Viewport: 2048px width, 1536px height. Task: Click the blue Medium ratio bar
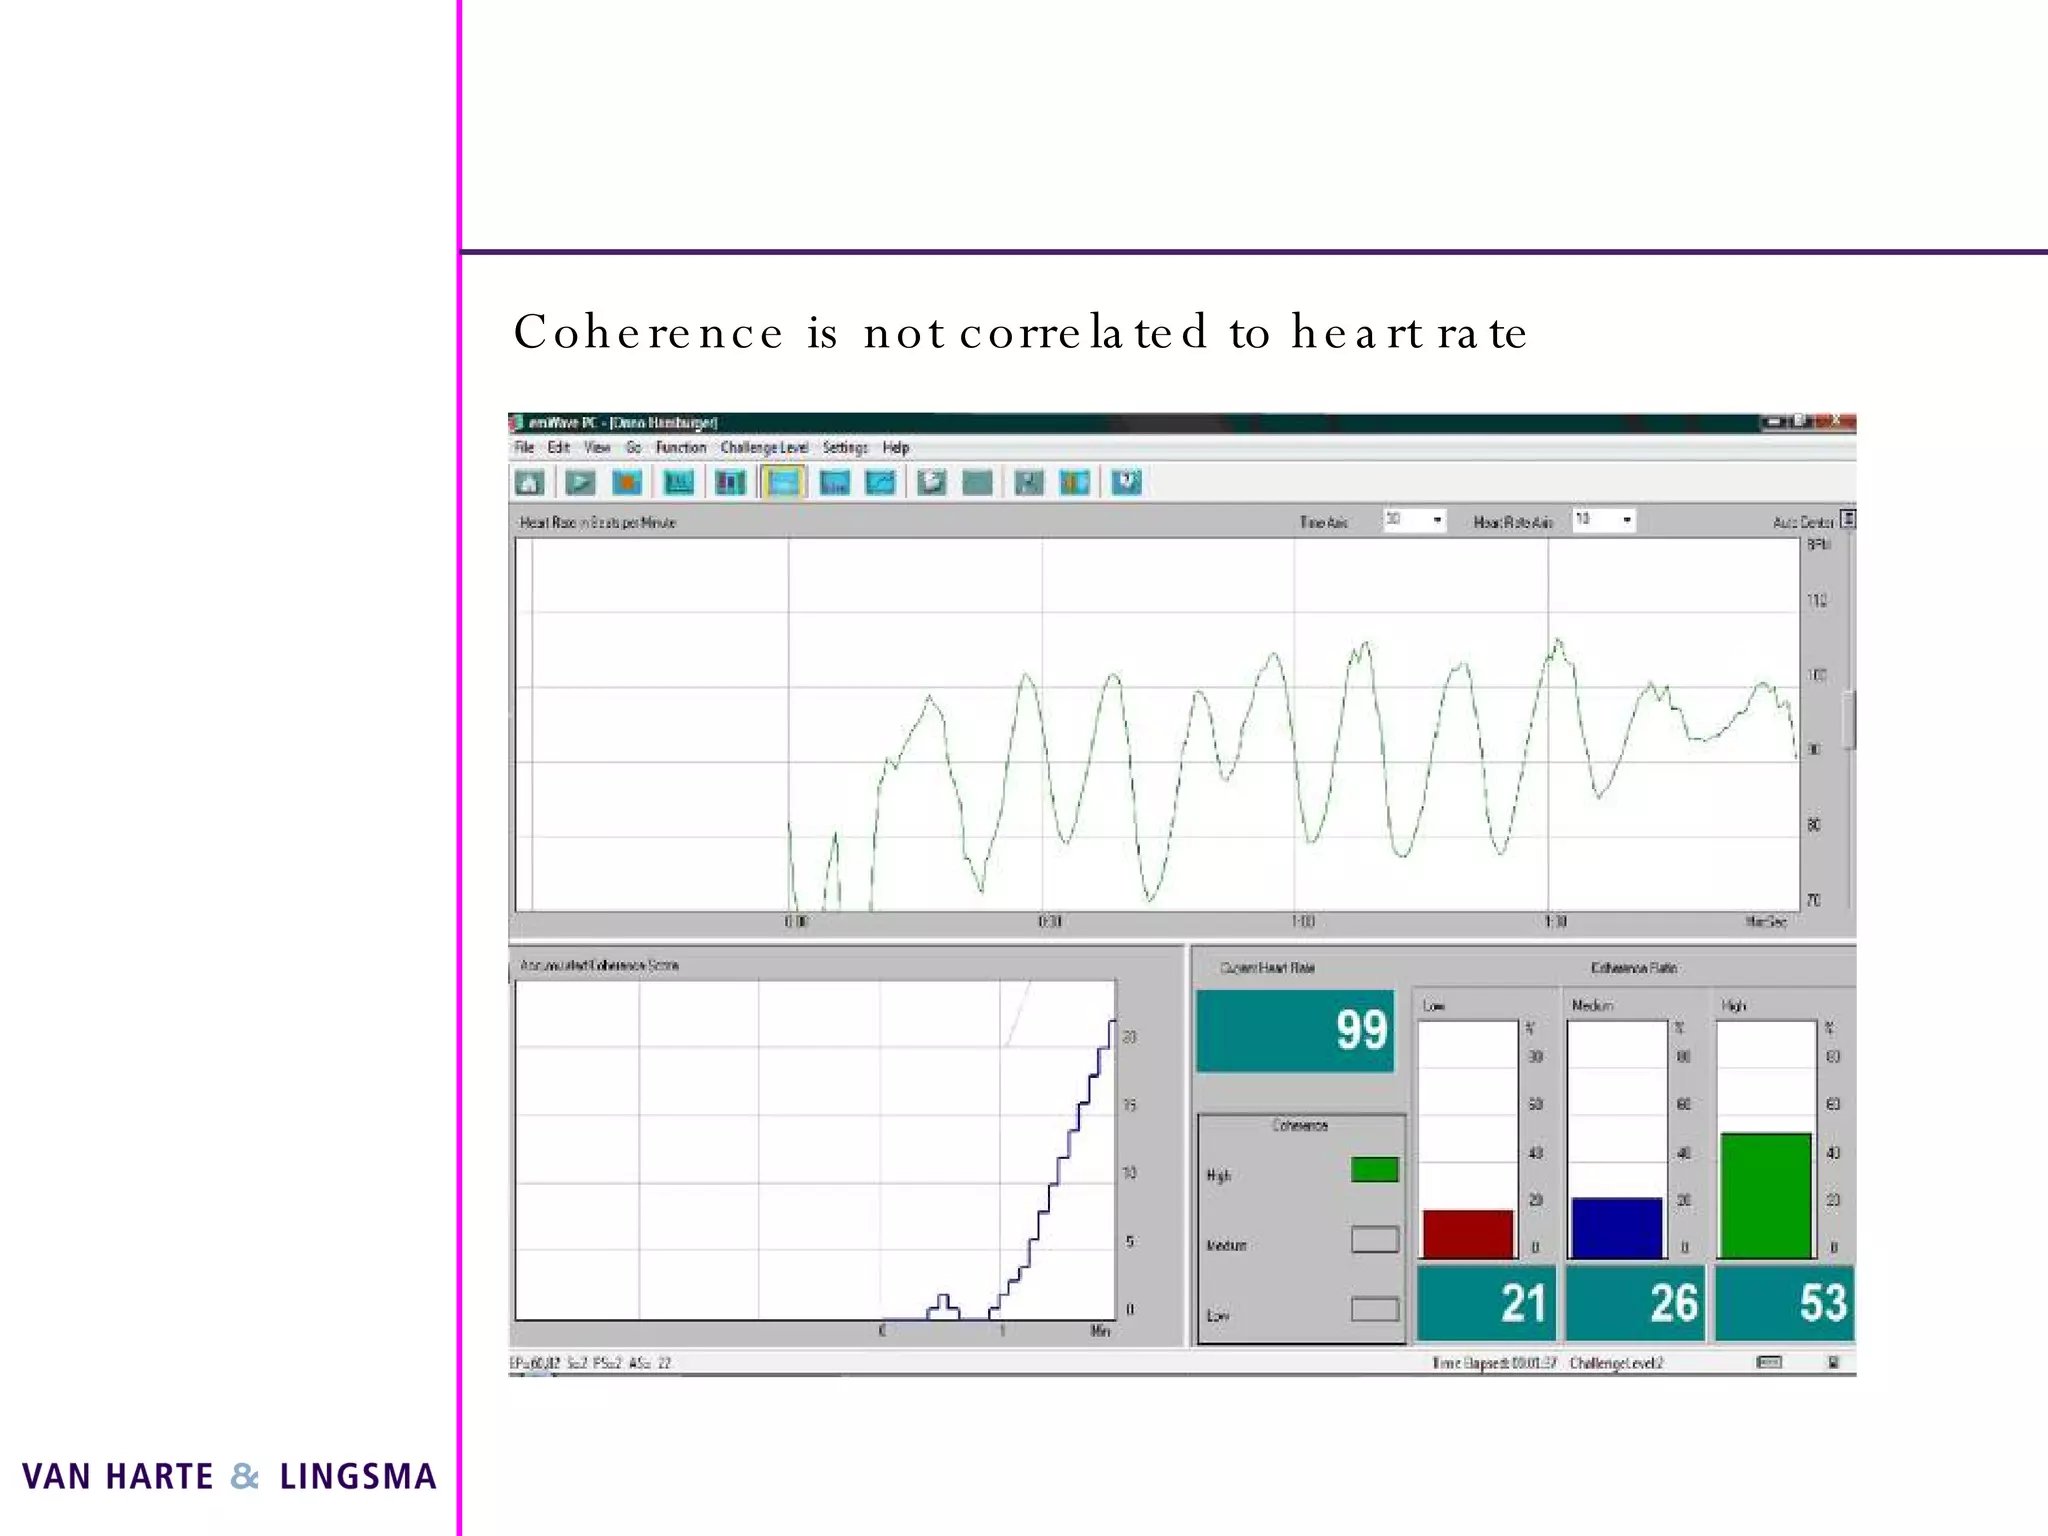tap(1616, 1228)
